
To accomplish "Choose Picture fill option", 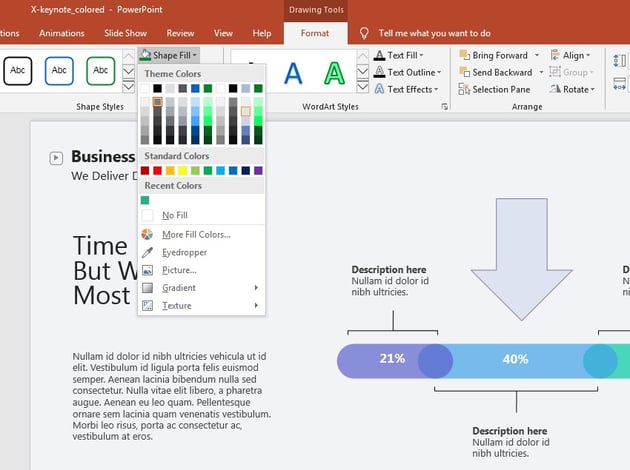I will coord(179,270).
